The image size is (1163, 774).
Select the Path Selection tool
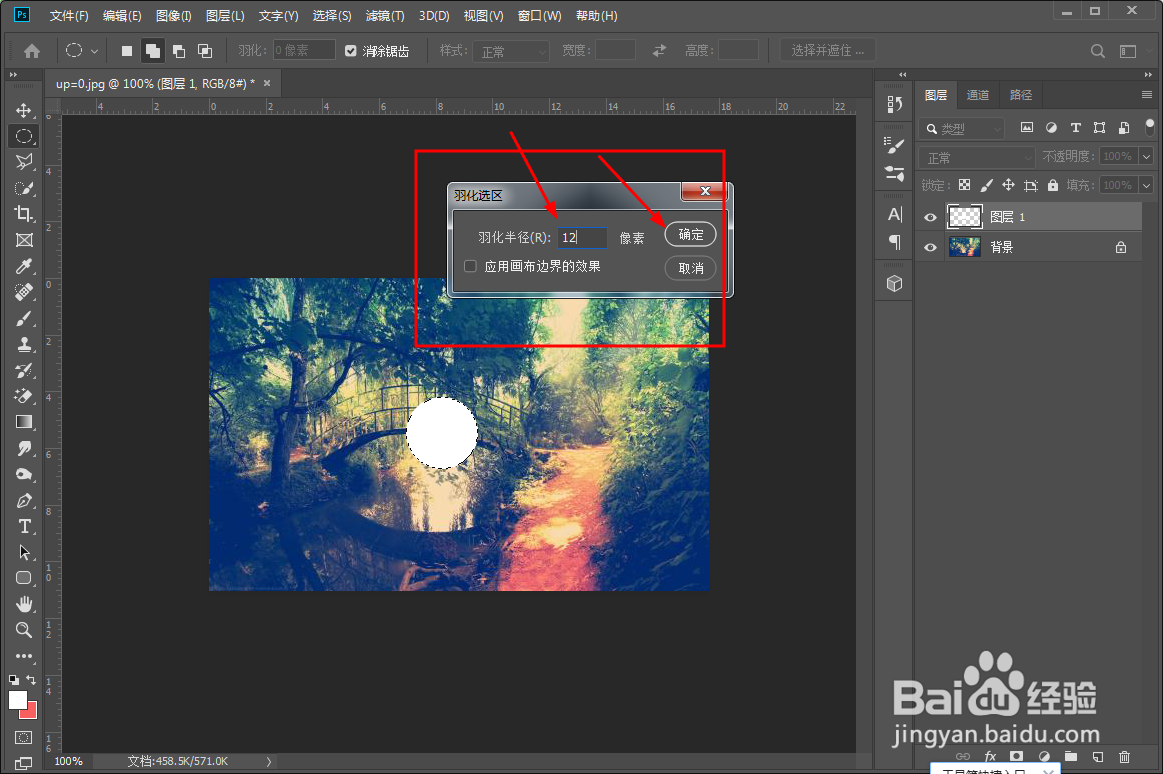[24, 552]
